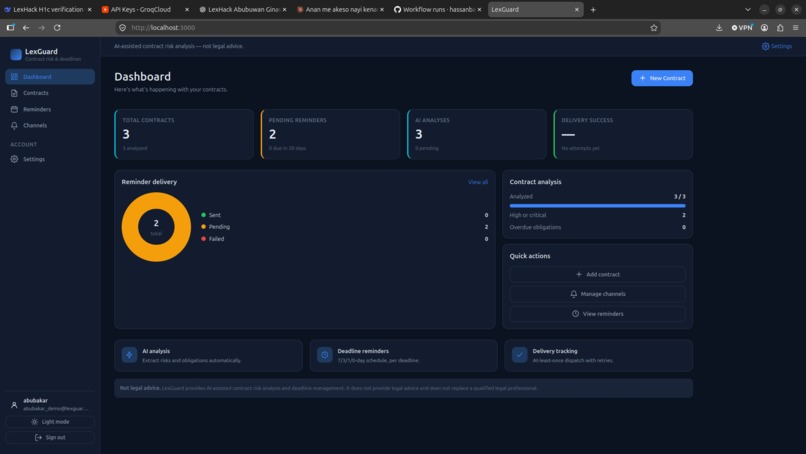The image size is (806, 454).
Task: Click the LexGuard logo icon in sidebar
Action: 16,55
